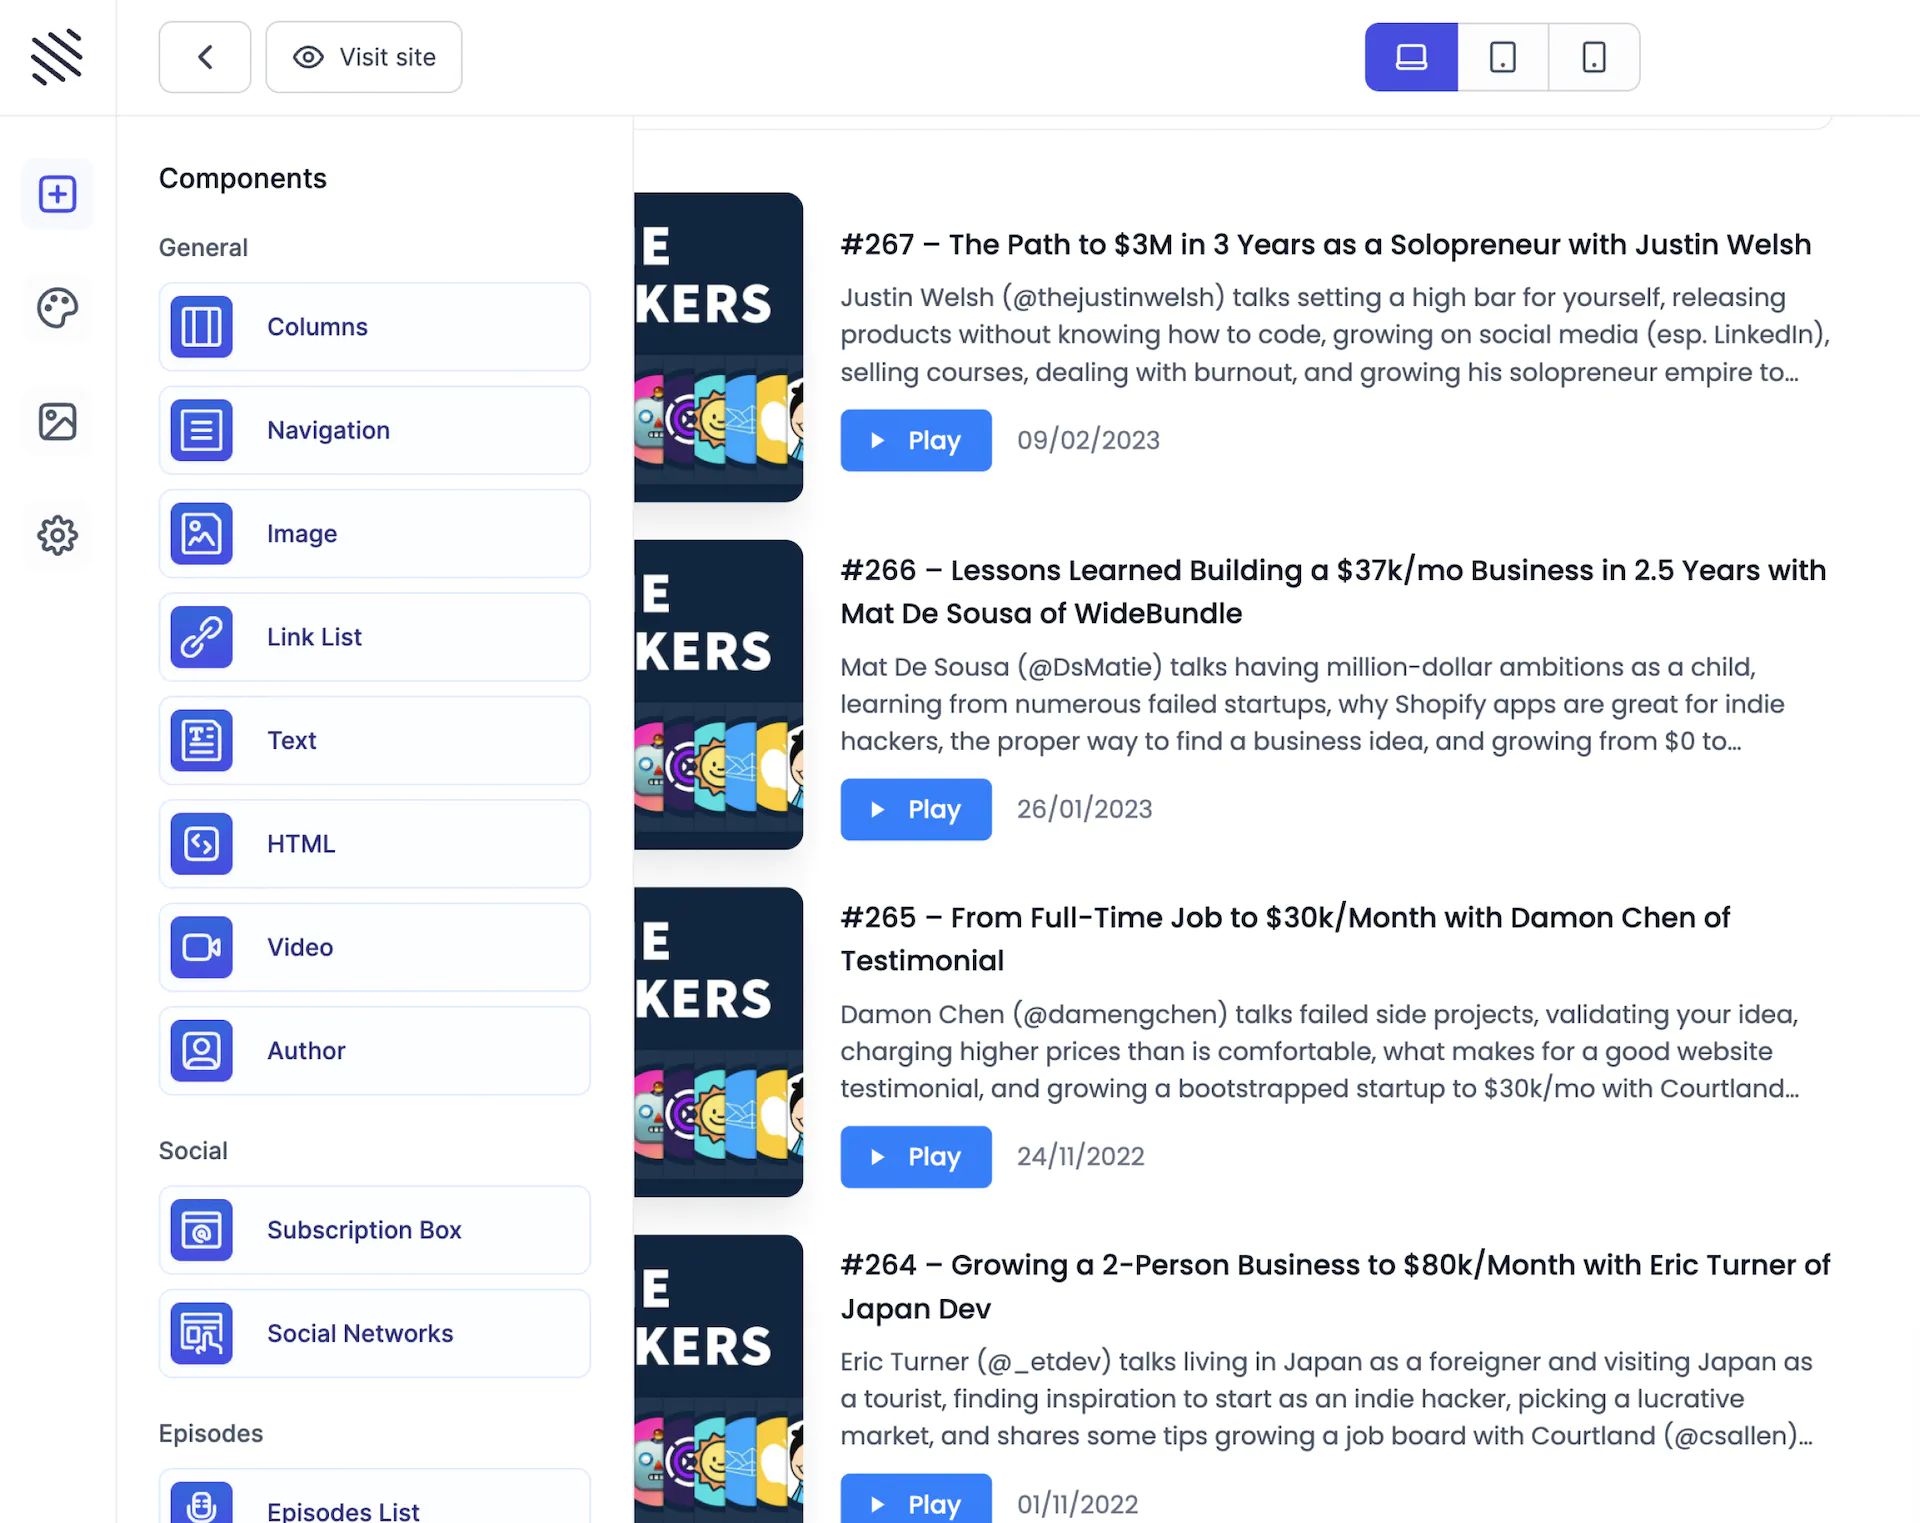
Task: Switch to mobile preview mode
Action: click(x=1593, y=57)
